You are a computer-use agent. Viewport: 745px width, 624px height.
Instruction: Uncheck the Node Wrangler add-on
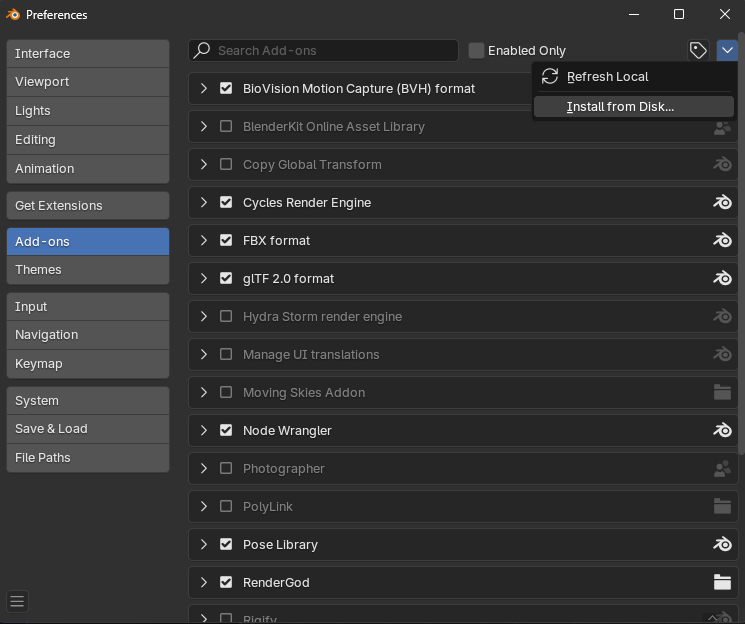click(x=226, y=431)
